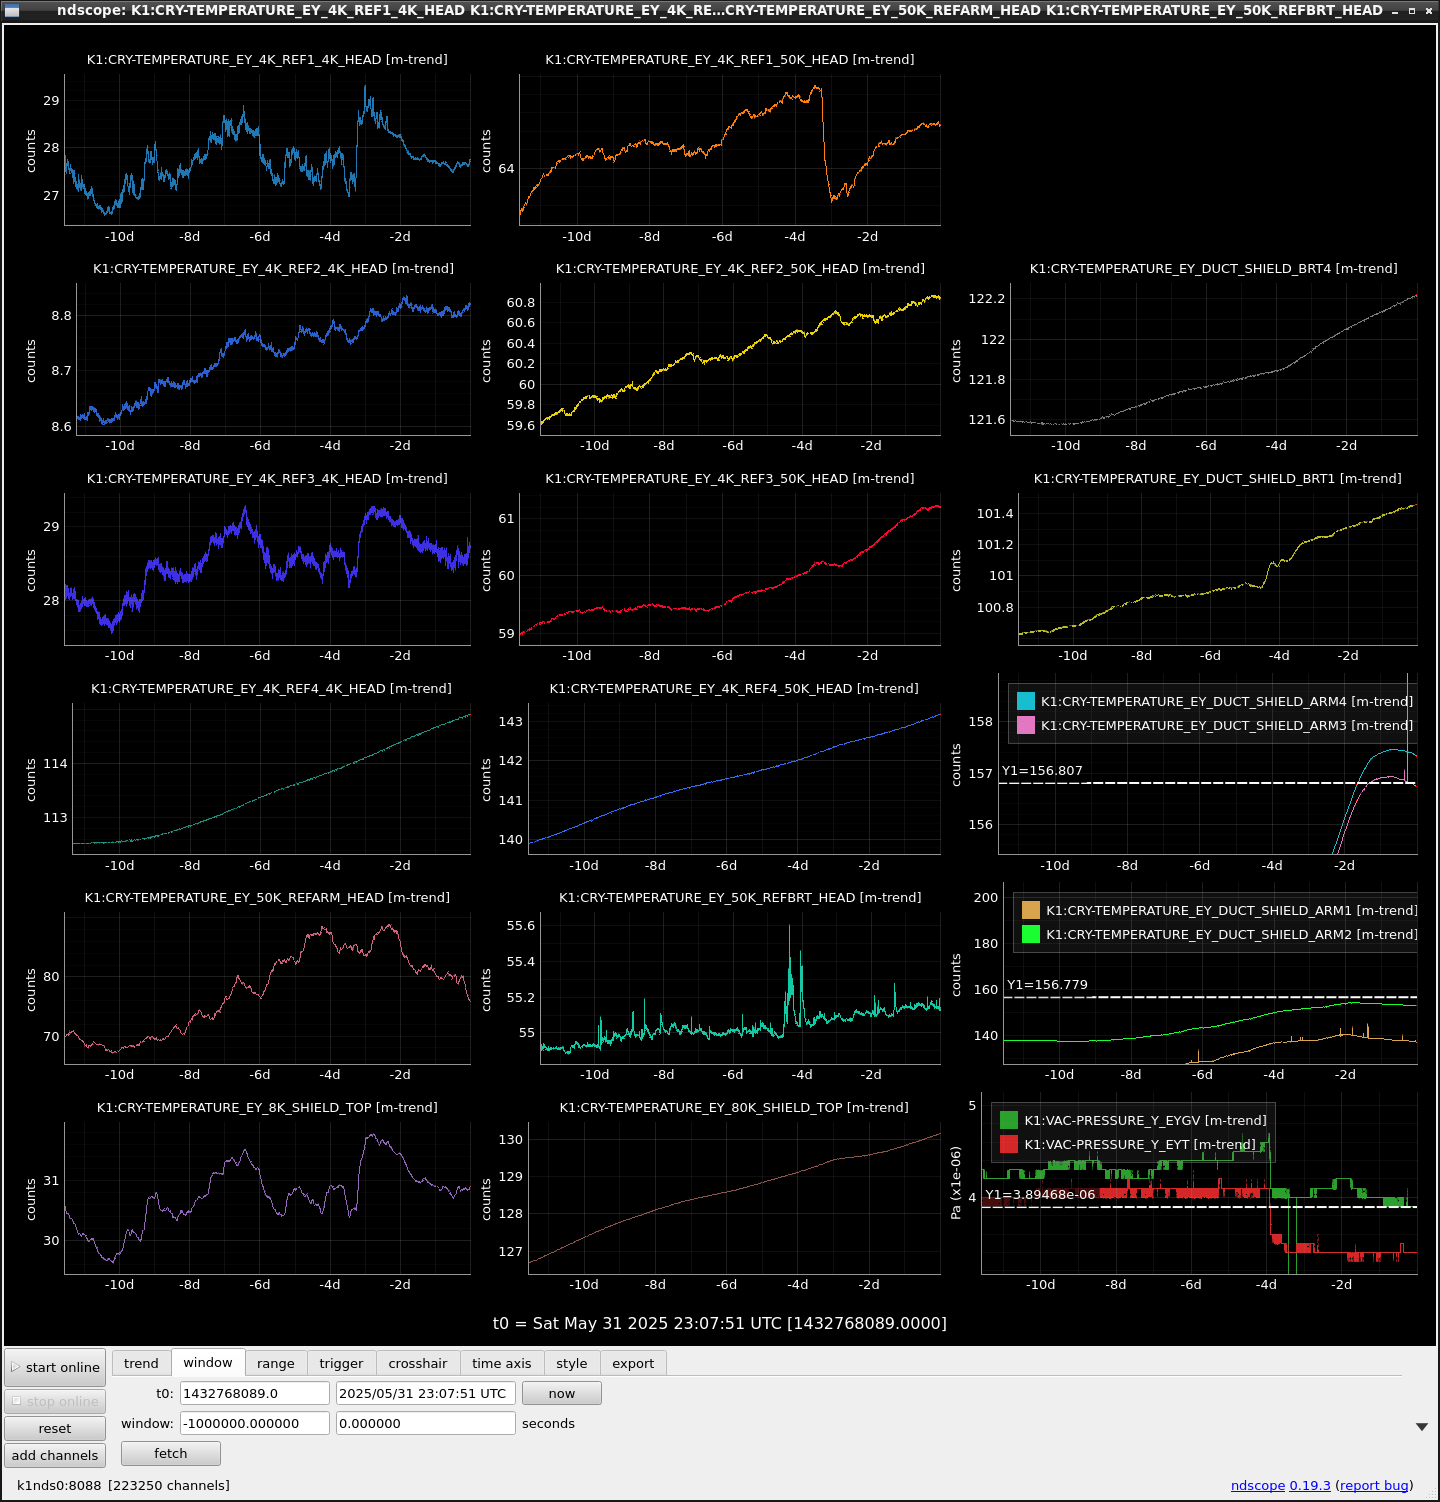This screenshot has height=1502, width=1440.
Task: Click the fetch button
Action: pyautogui.click(x=171, y=1453)
